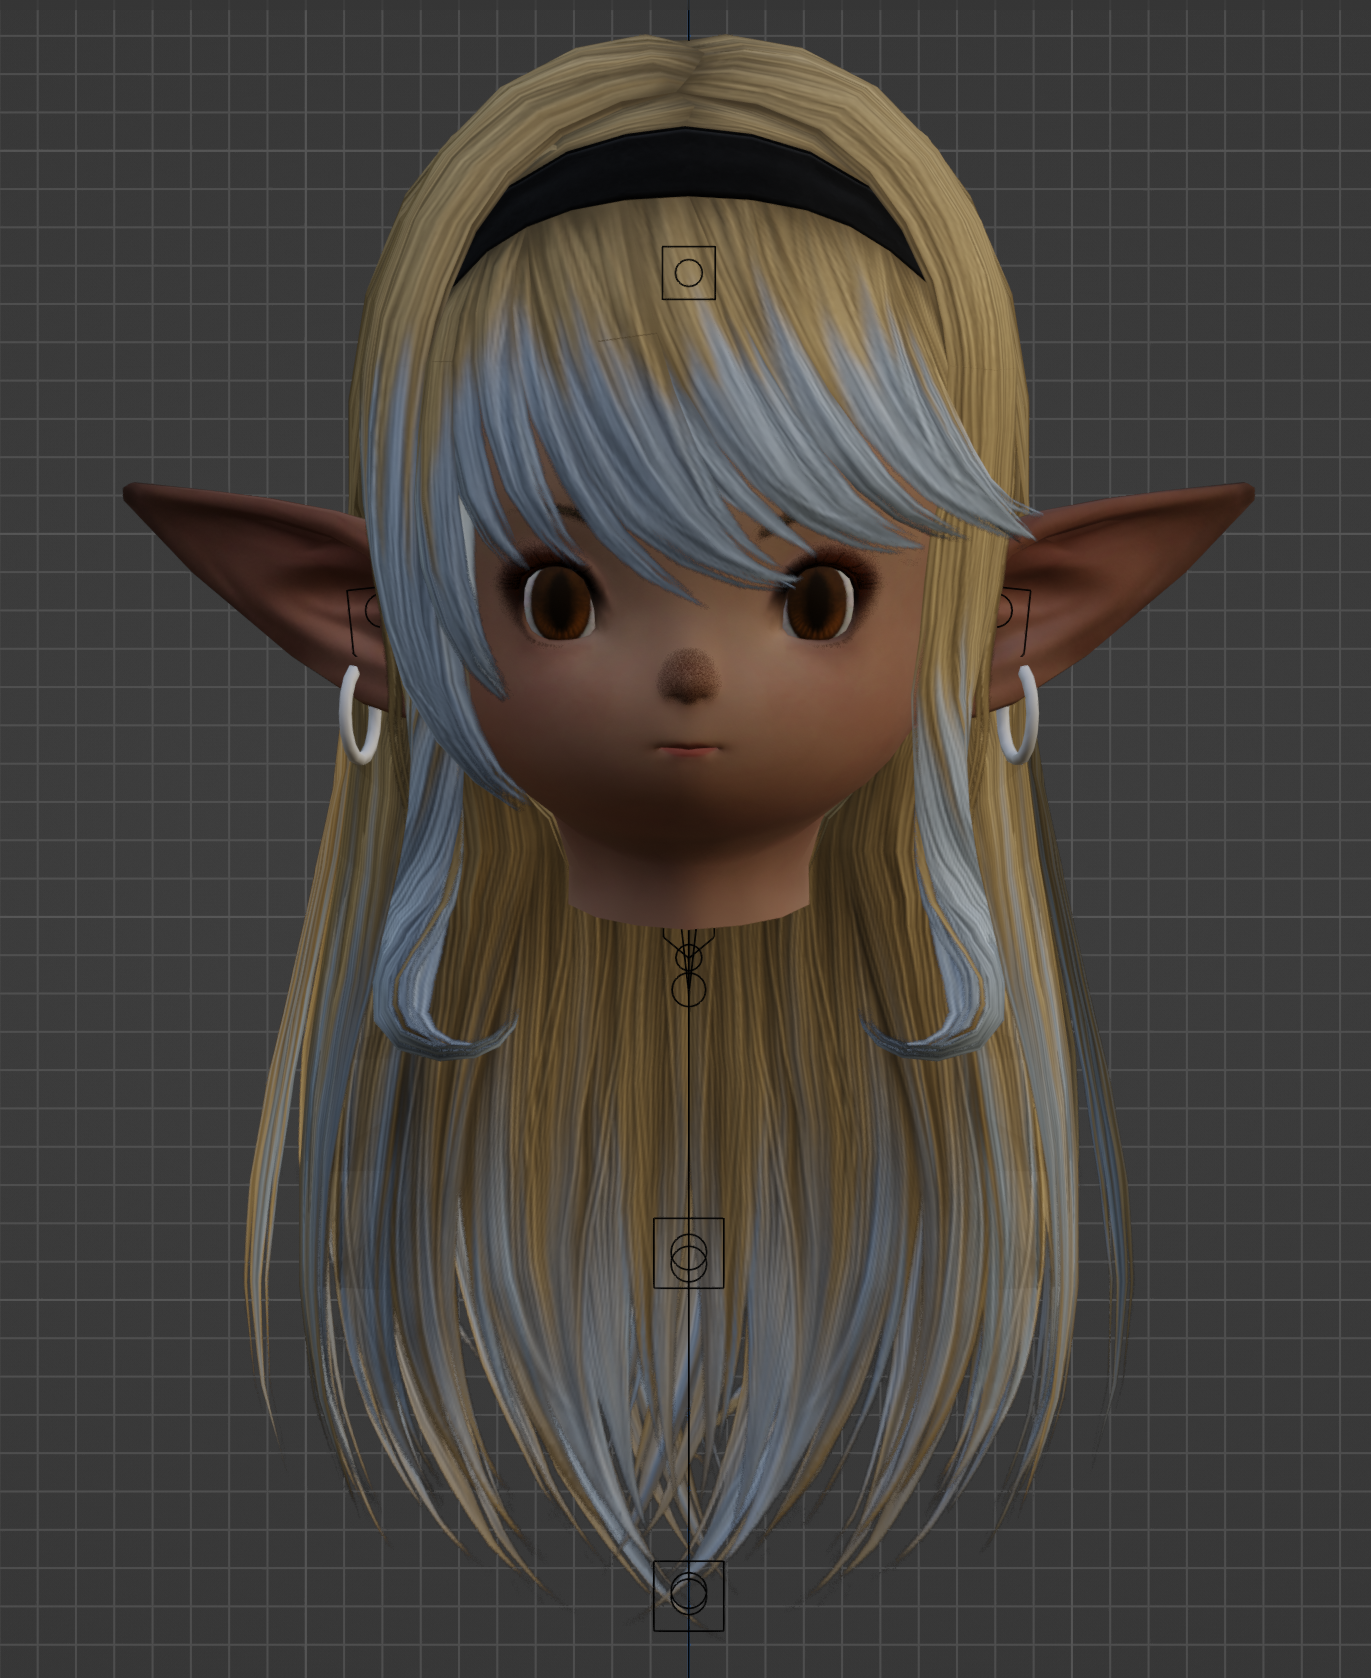Viewport: 1371px width, 1678px height.
Task: Select the square bone widget at the hair tips
Action: click(688, 1594)
